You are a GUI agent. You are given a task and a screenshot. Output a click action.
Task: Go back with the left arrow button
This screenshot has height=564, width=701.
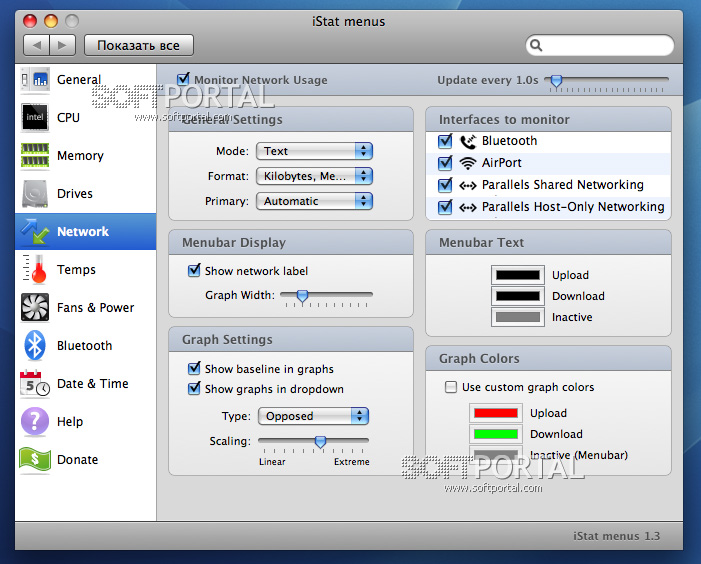pos(36,45)
